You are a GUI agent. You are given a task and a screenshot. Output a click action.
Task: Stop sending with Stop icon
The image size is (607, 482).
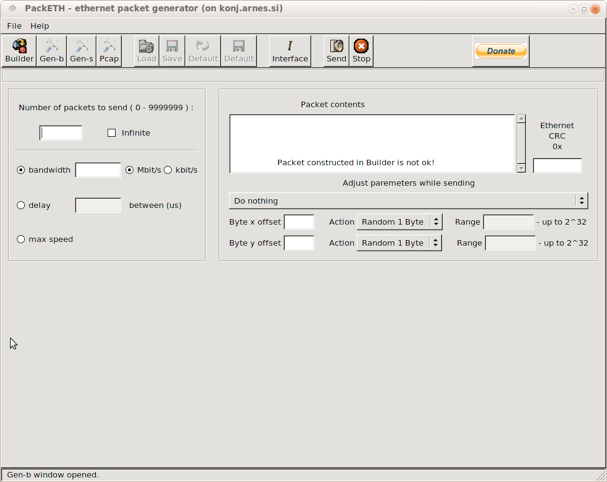coord(361,51)
